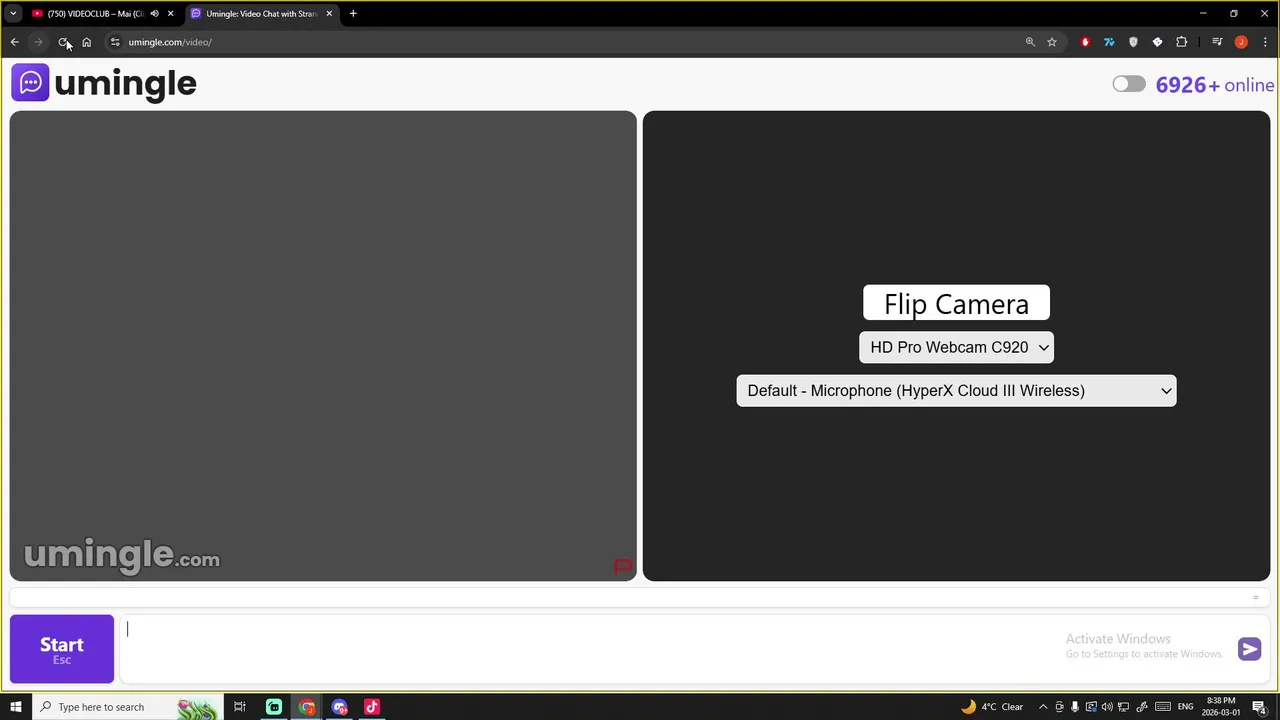The width and height of the screenshot is (1280, 720).
Task: Bookmark this page with the star icon
Action: [1052, 42]
